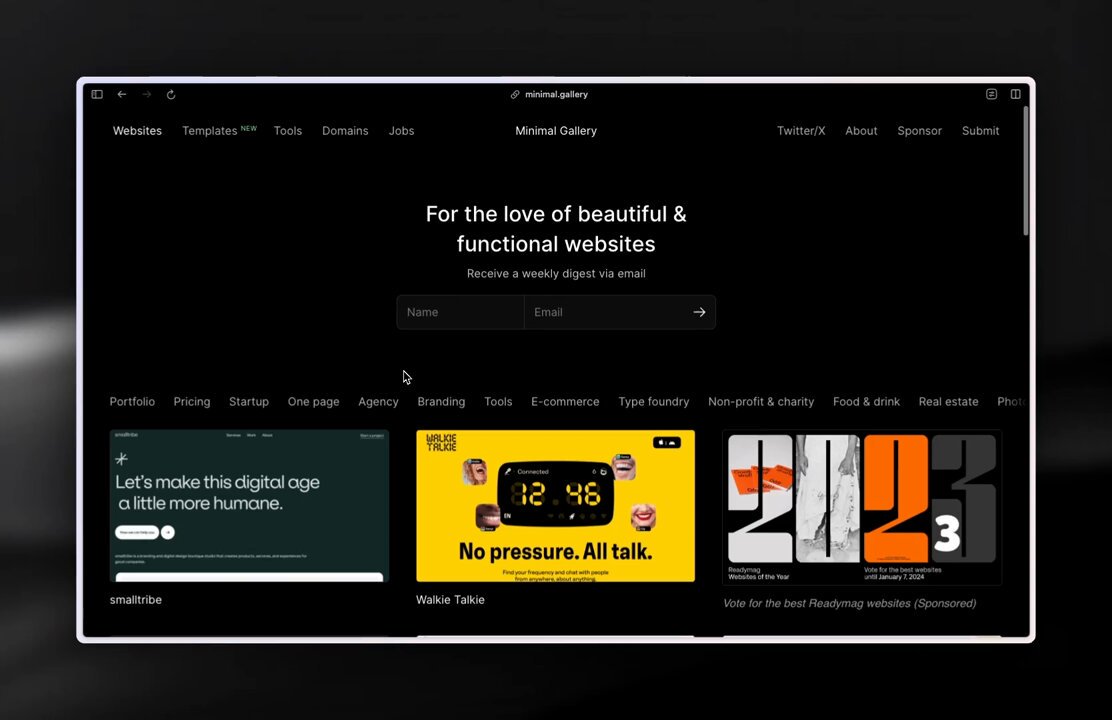Go back with the browser arrow
The width and height of the screenshot is (1112, 720).
pyautogui.click(x=122, y=94)
